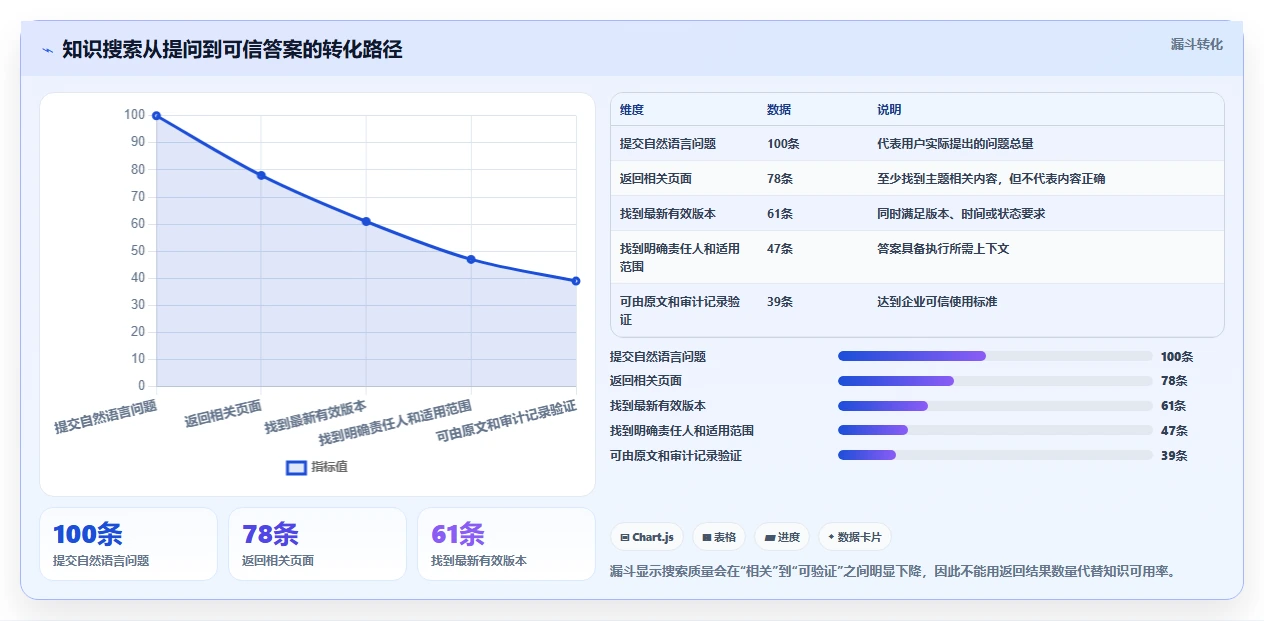Click table cell 至少找到主题相关内容，但不代表内容正确
Viewport: 1264px width, 621px height.
click(991, 179)
